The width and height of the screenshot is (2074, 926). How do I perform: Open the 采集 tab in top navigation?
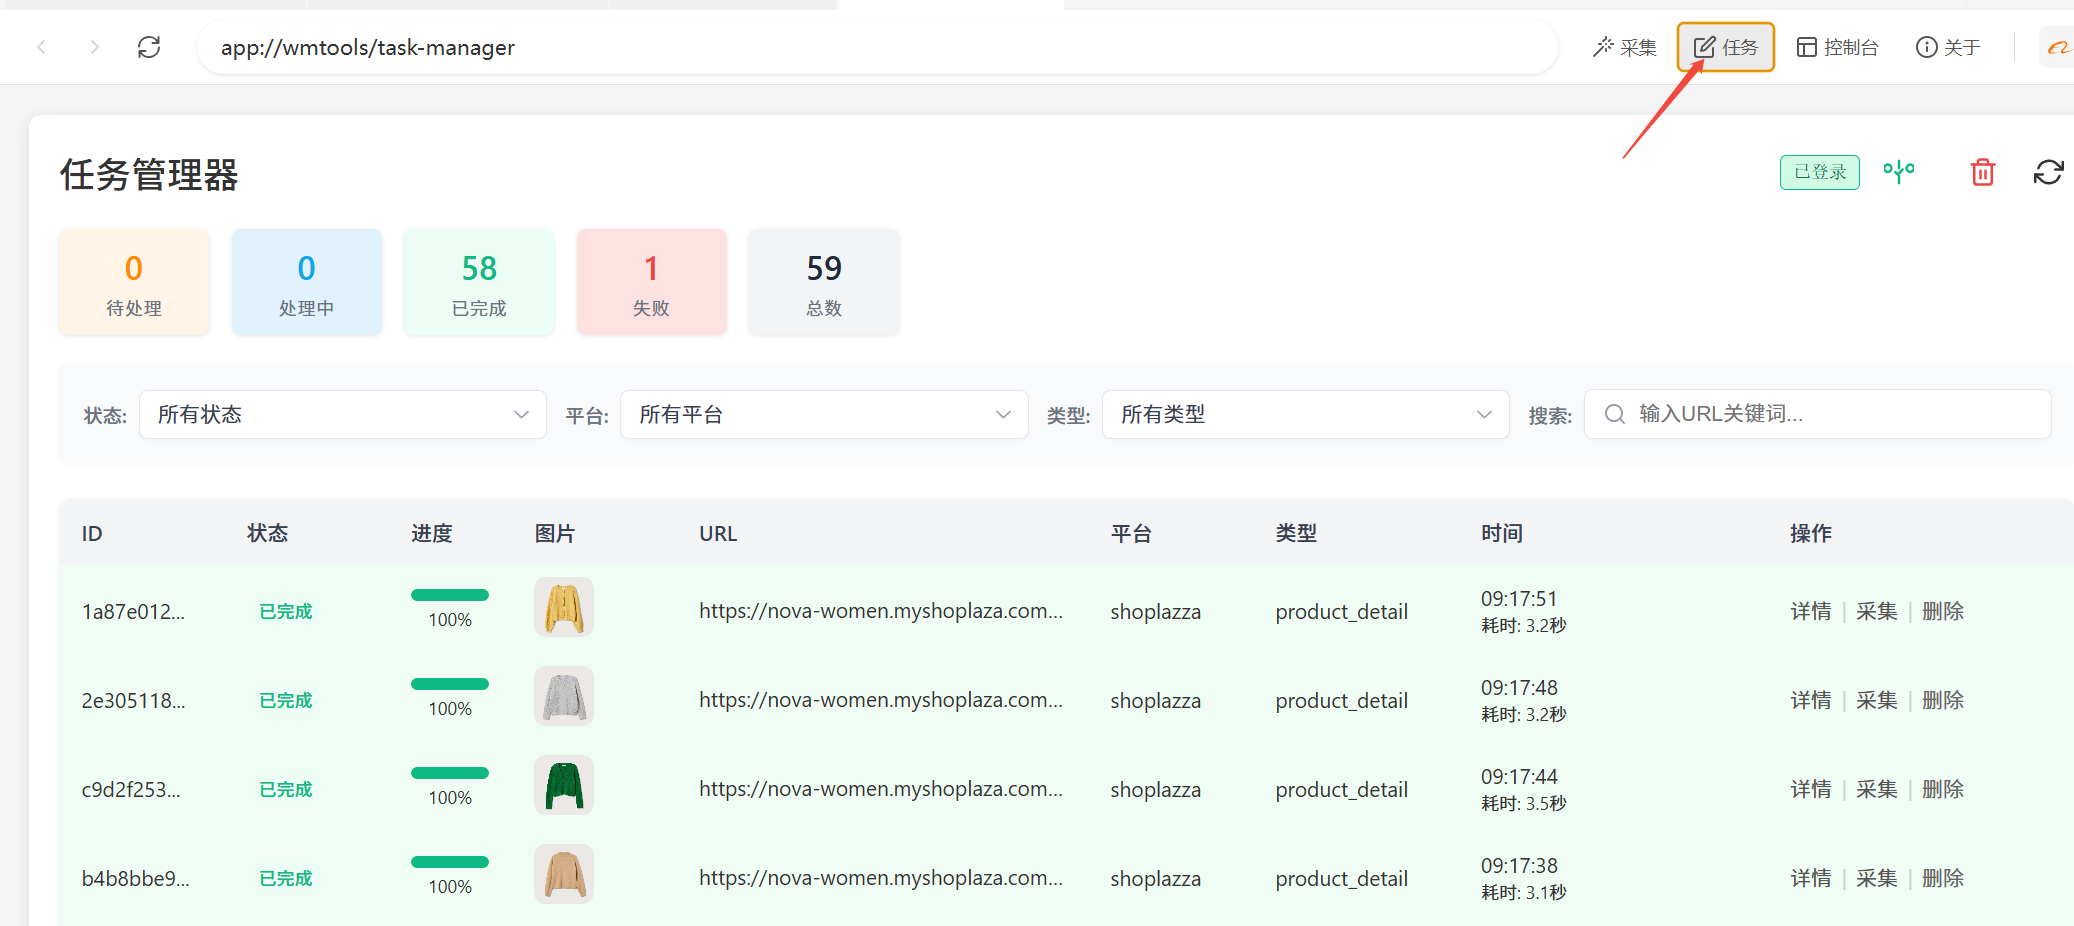[x=1625, y=47]
